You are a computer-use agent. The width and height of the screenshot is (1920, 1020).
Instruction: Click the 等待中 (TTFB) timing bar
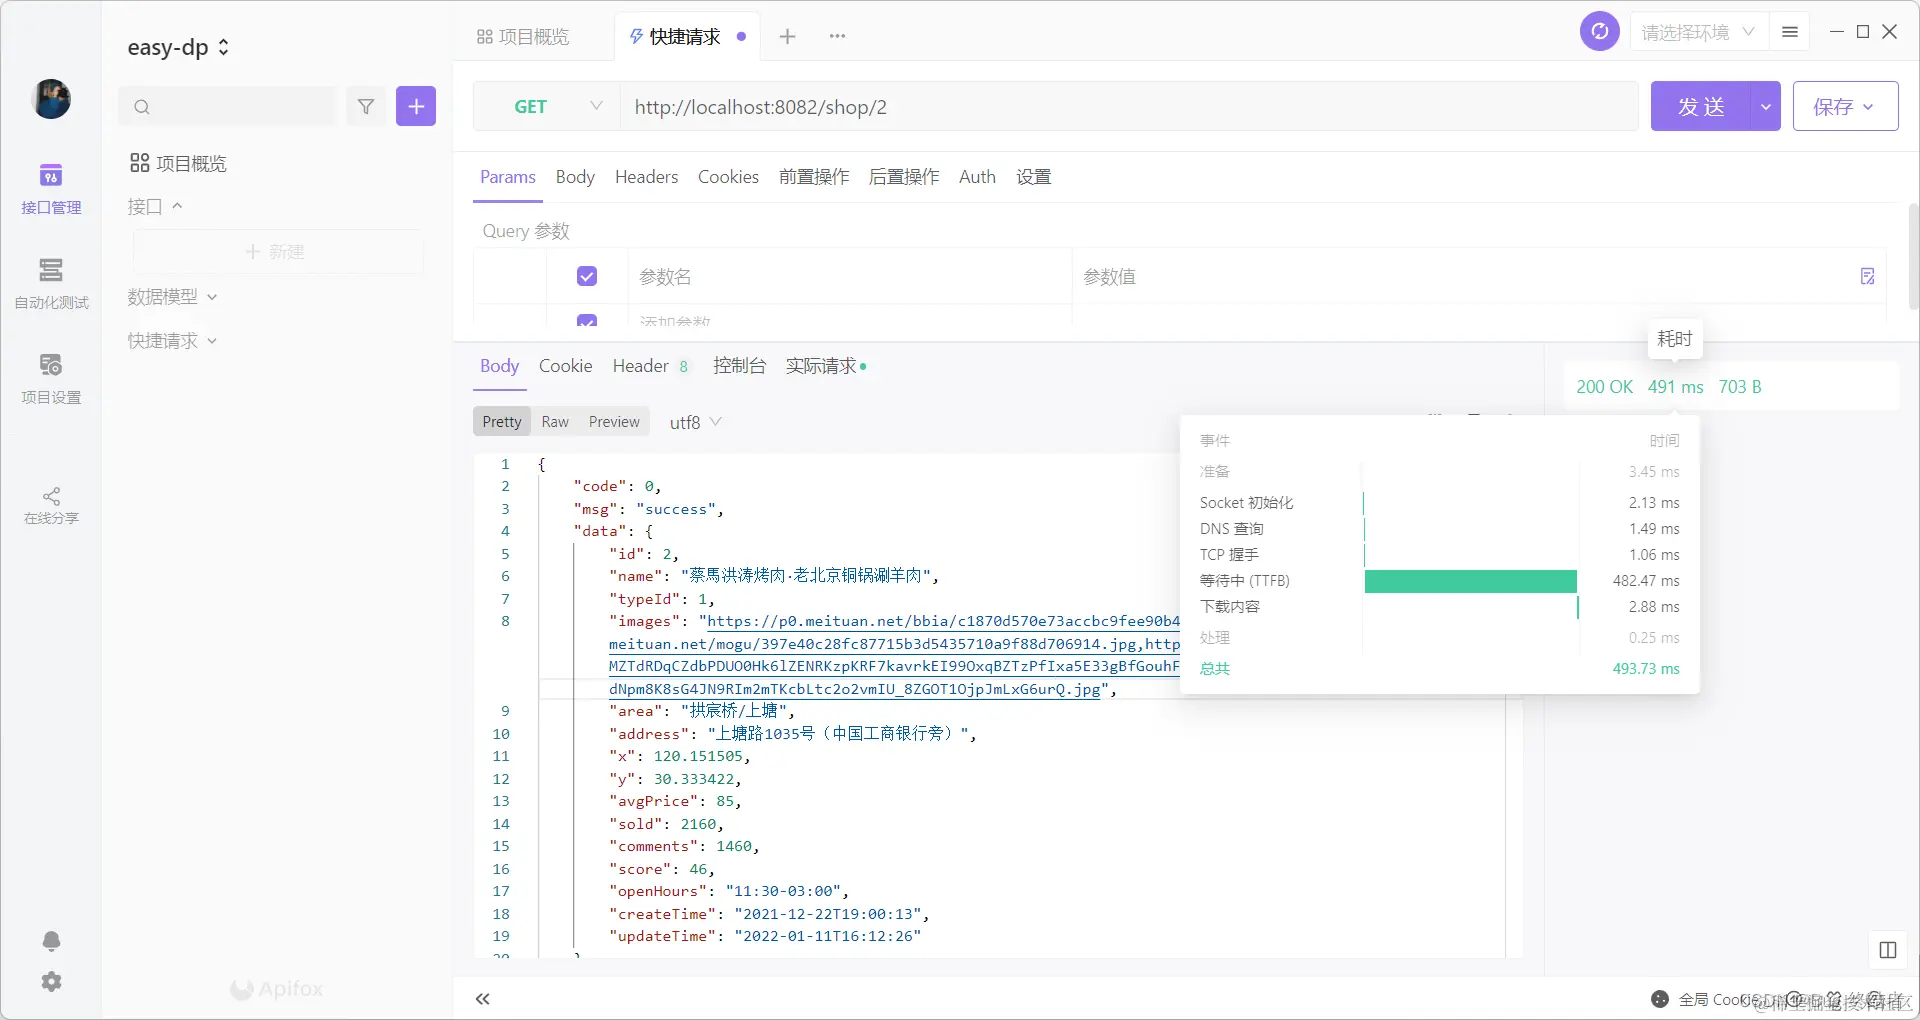[x=1470, y=580]
